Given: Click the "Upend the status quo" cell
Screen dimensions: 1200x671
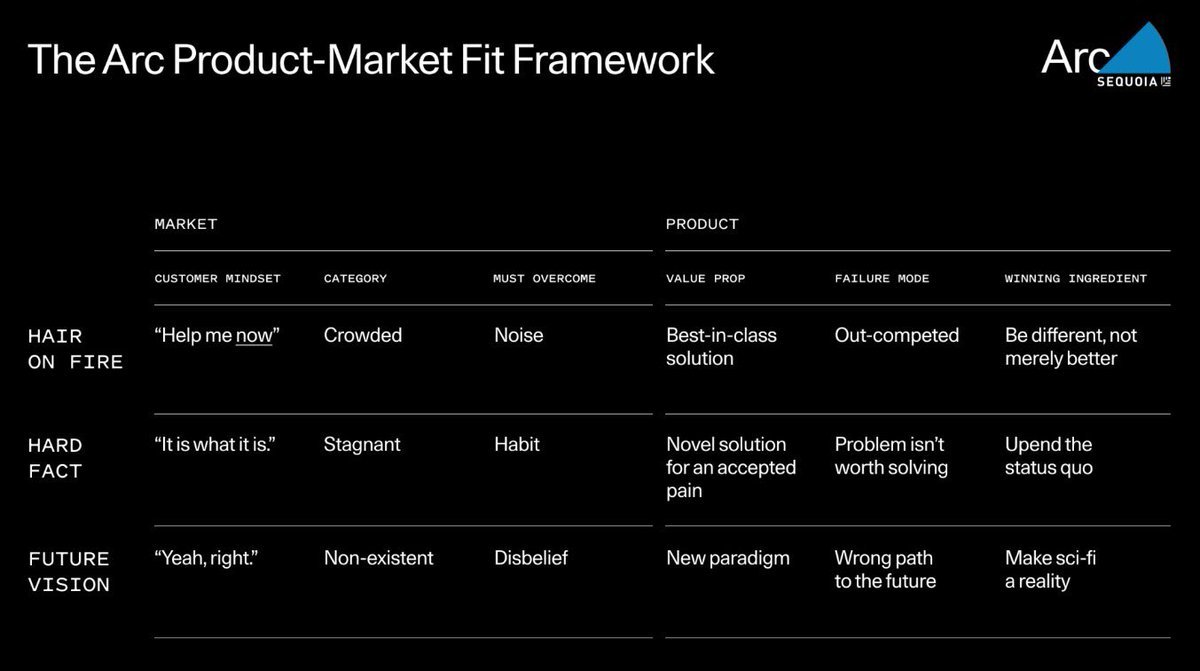Looking at the screenshot, I should tap(1048, 456).
